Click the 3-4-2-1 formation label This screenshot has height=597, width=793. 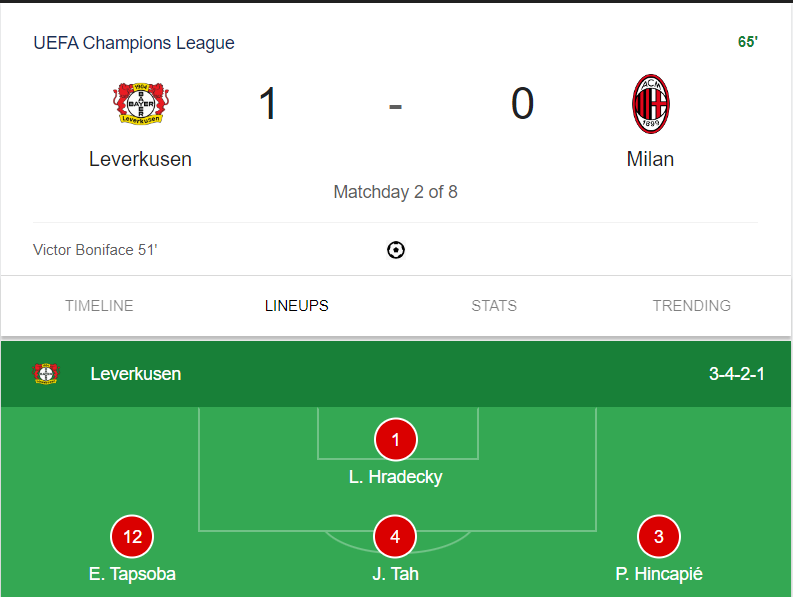(736, 374)
